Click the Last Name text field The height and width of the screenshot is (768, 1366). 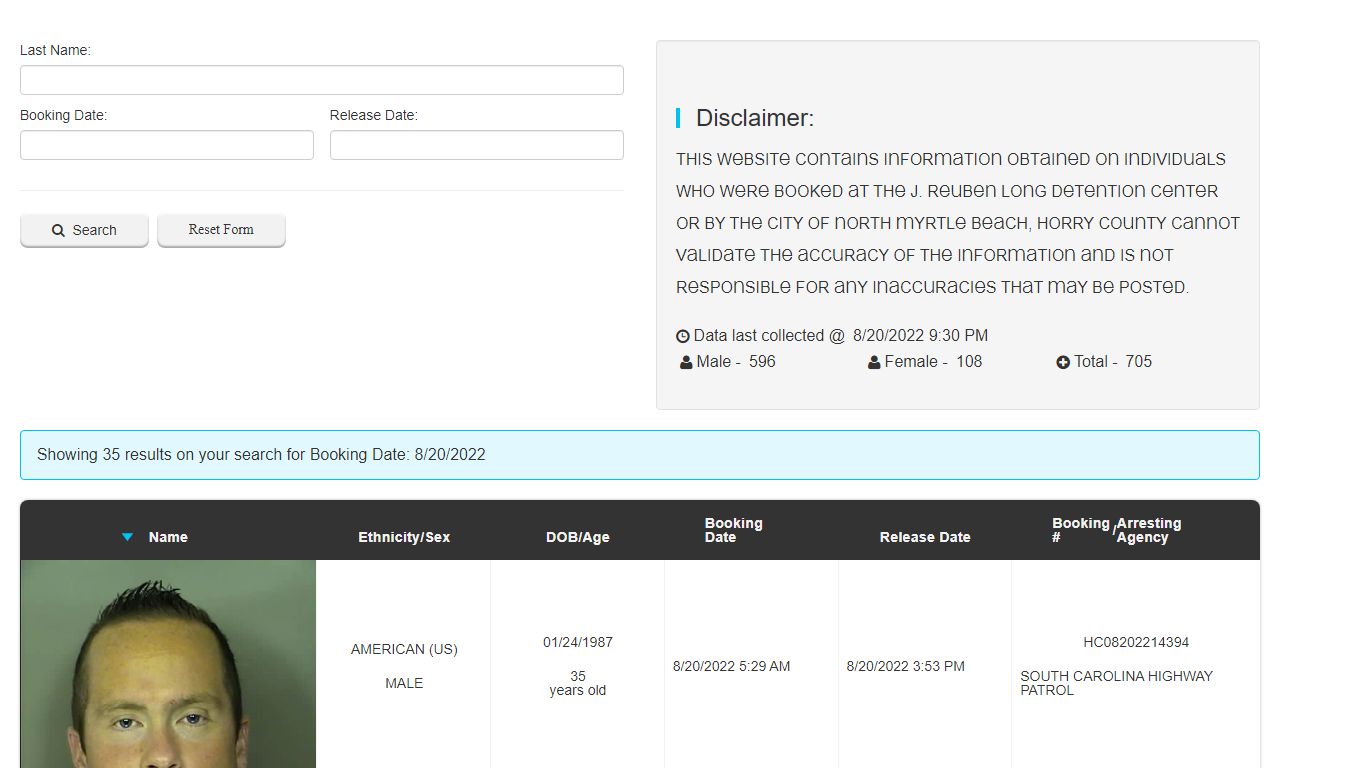[321, 80]
